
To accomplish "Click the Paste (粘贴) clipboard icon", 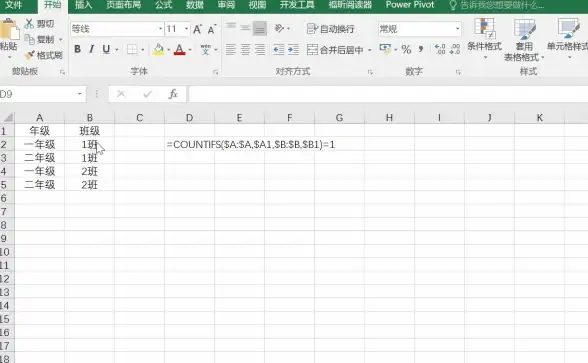I will click(x=9, y=30).
